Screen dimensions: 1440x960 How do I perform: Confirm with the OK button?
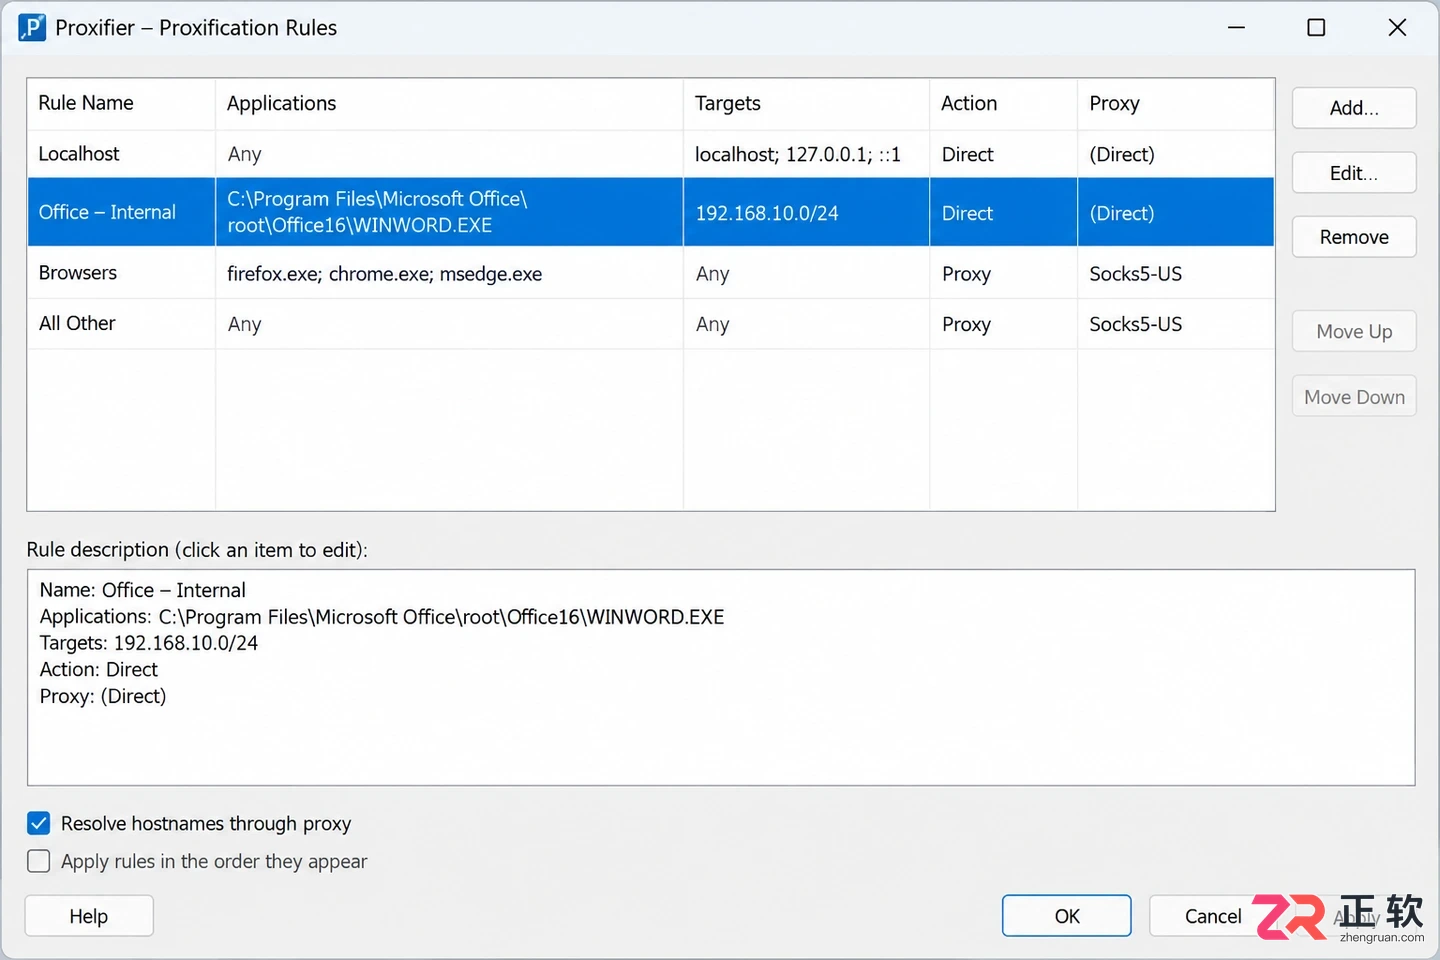(x=1067, y=916)
